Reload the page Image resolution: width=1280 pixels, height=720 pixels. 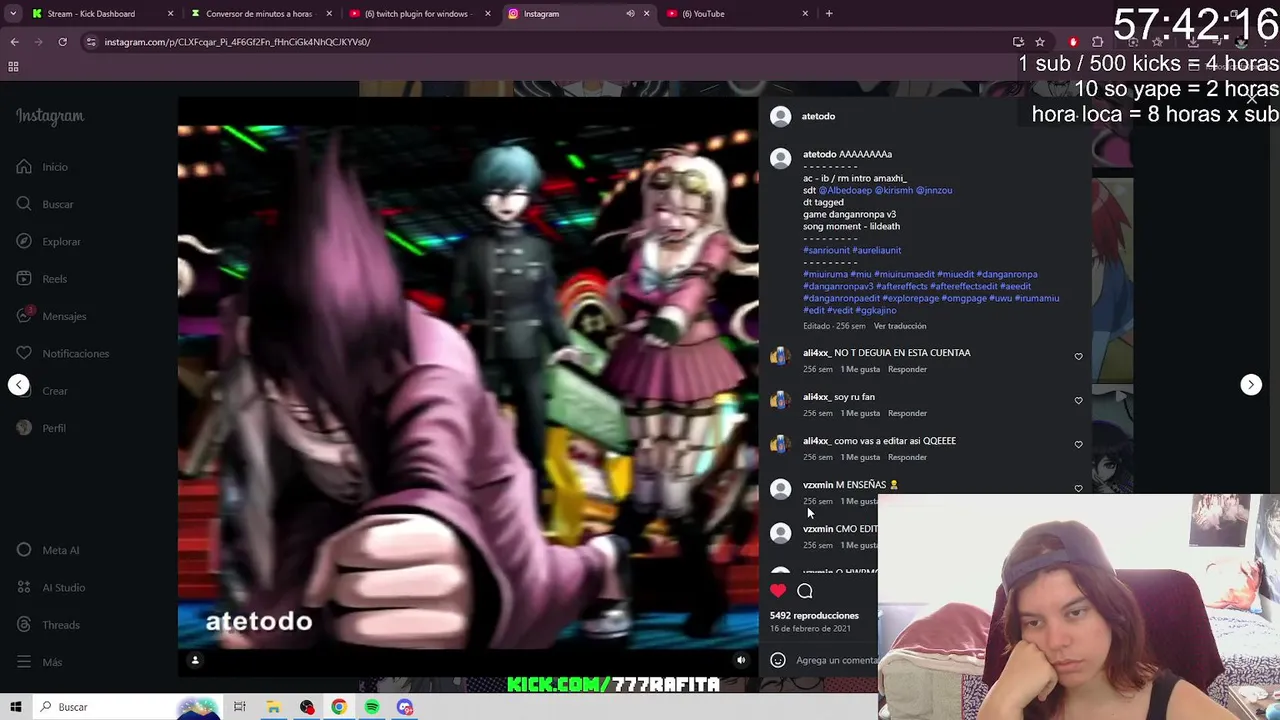click(62, 42)
